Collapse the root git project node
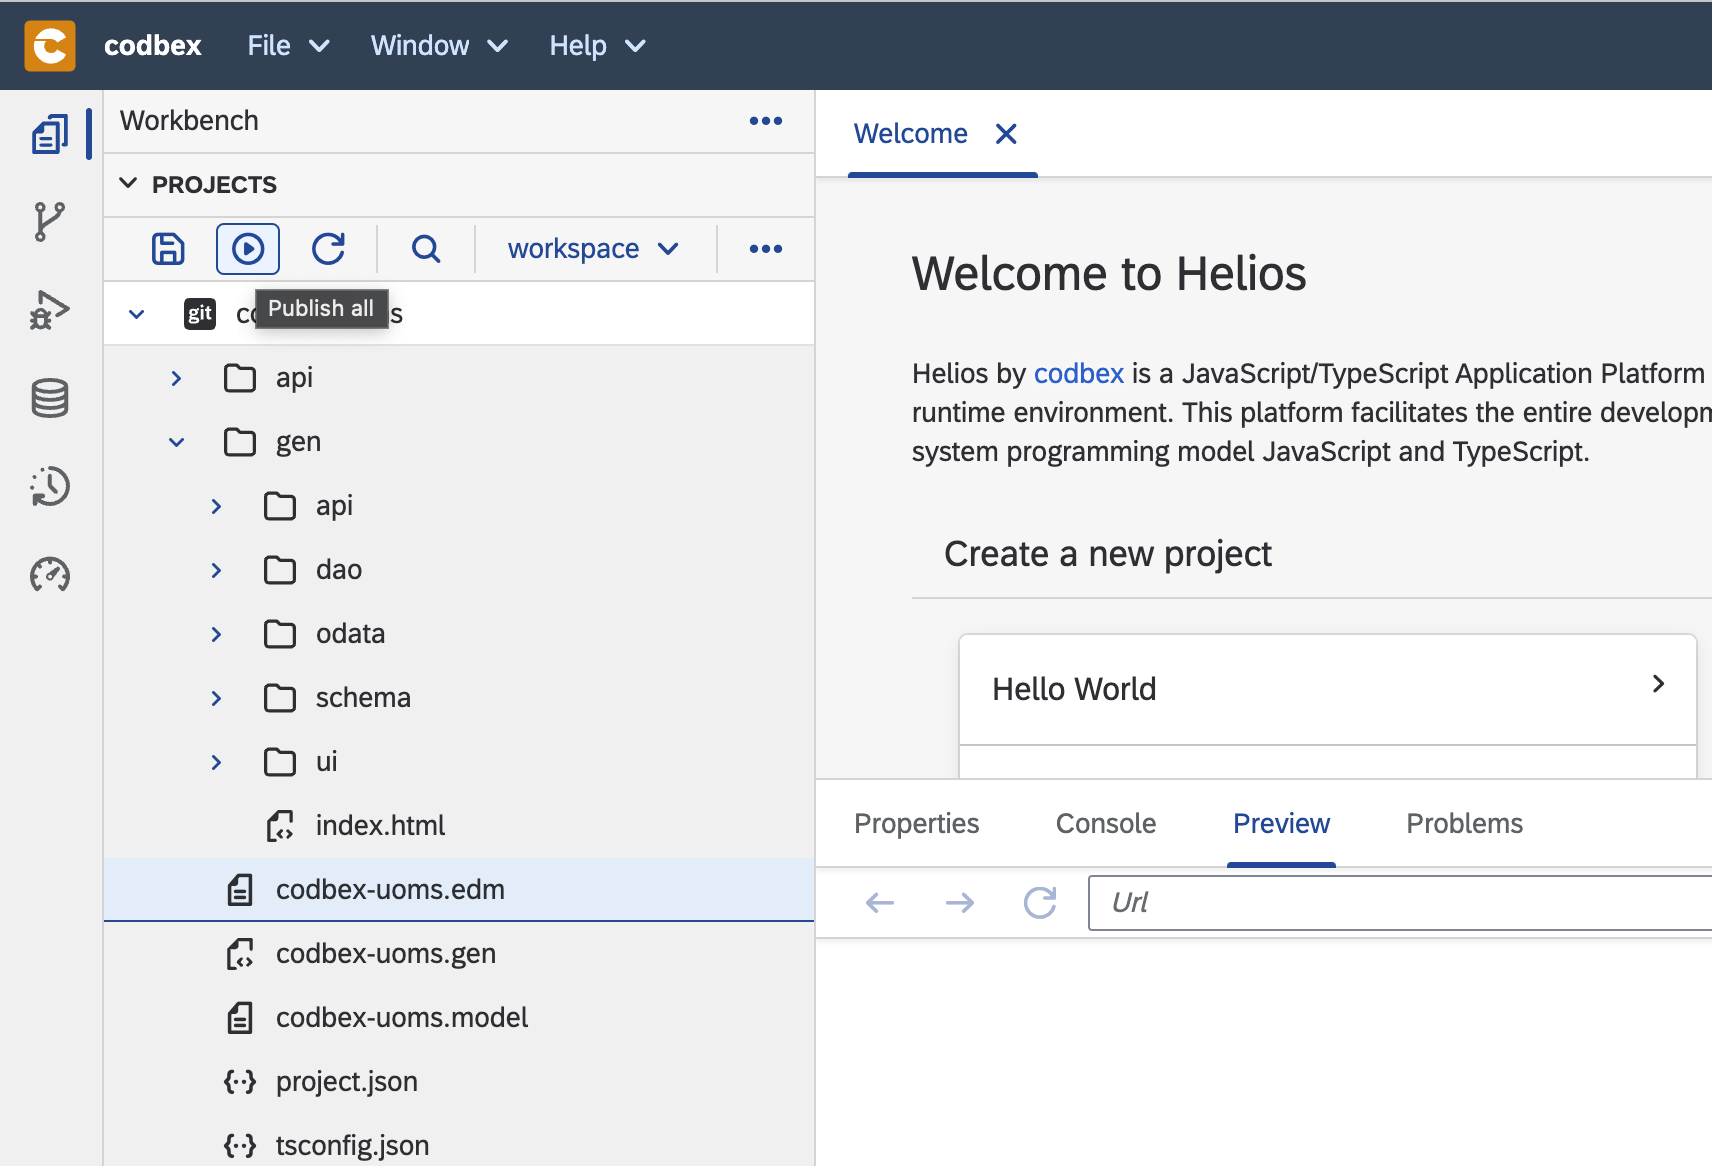 click(137, 314)
